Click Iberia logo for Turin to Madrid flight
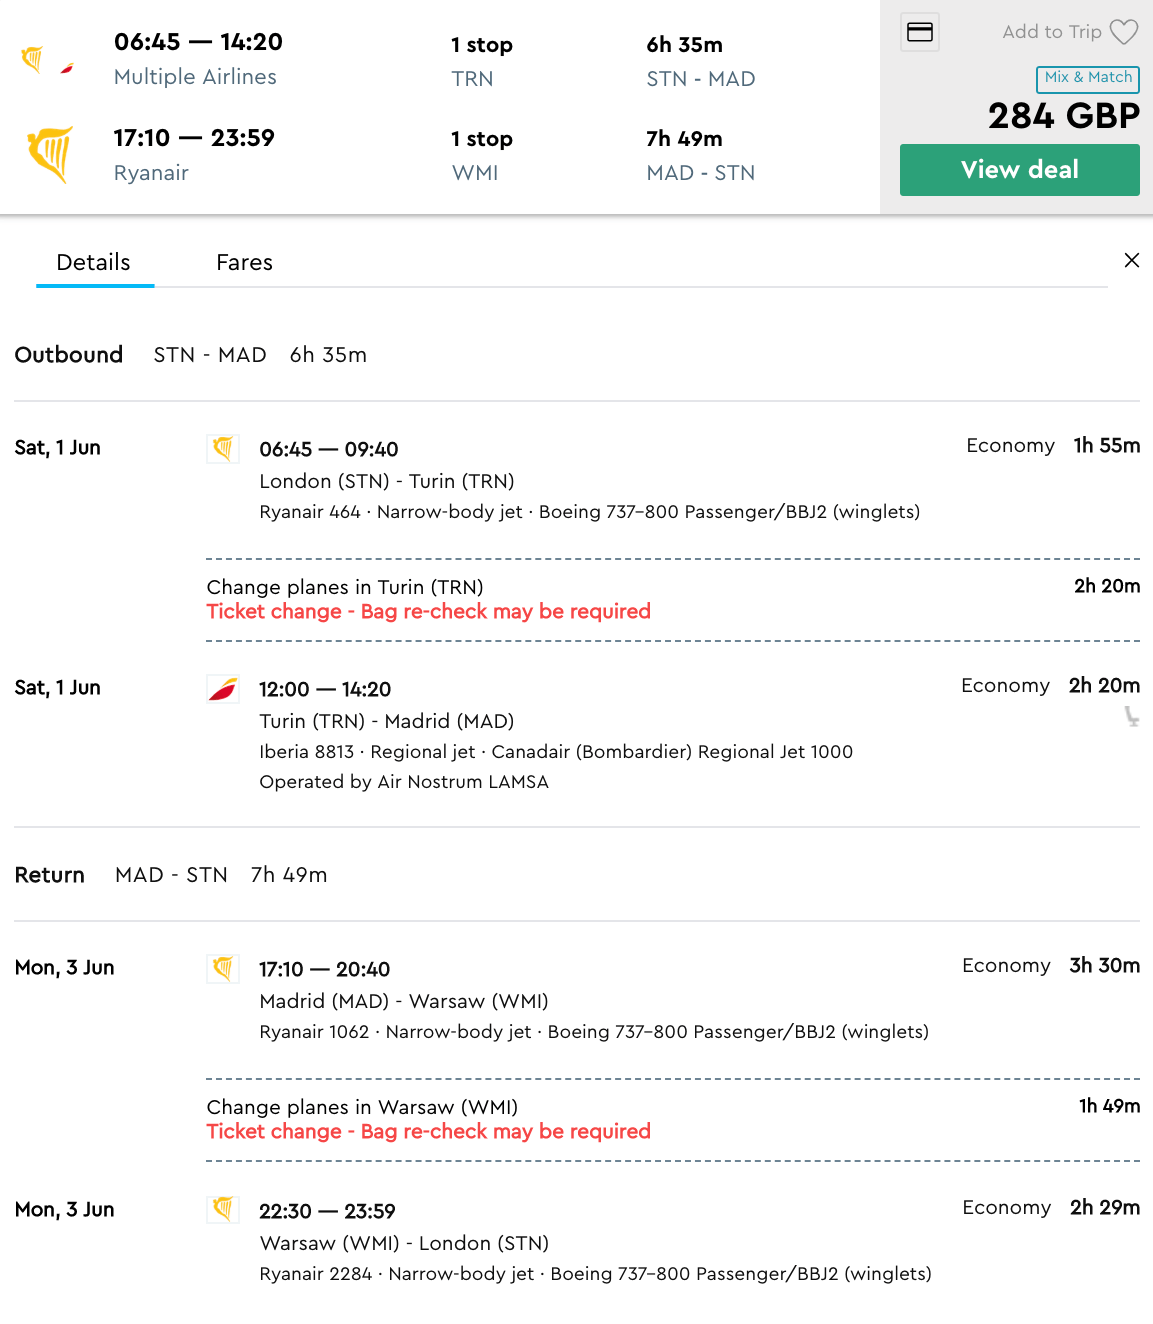 point(223,688)
